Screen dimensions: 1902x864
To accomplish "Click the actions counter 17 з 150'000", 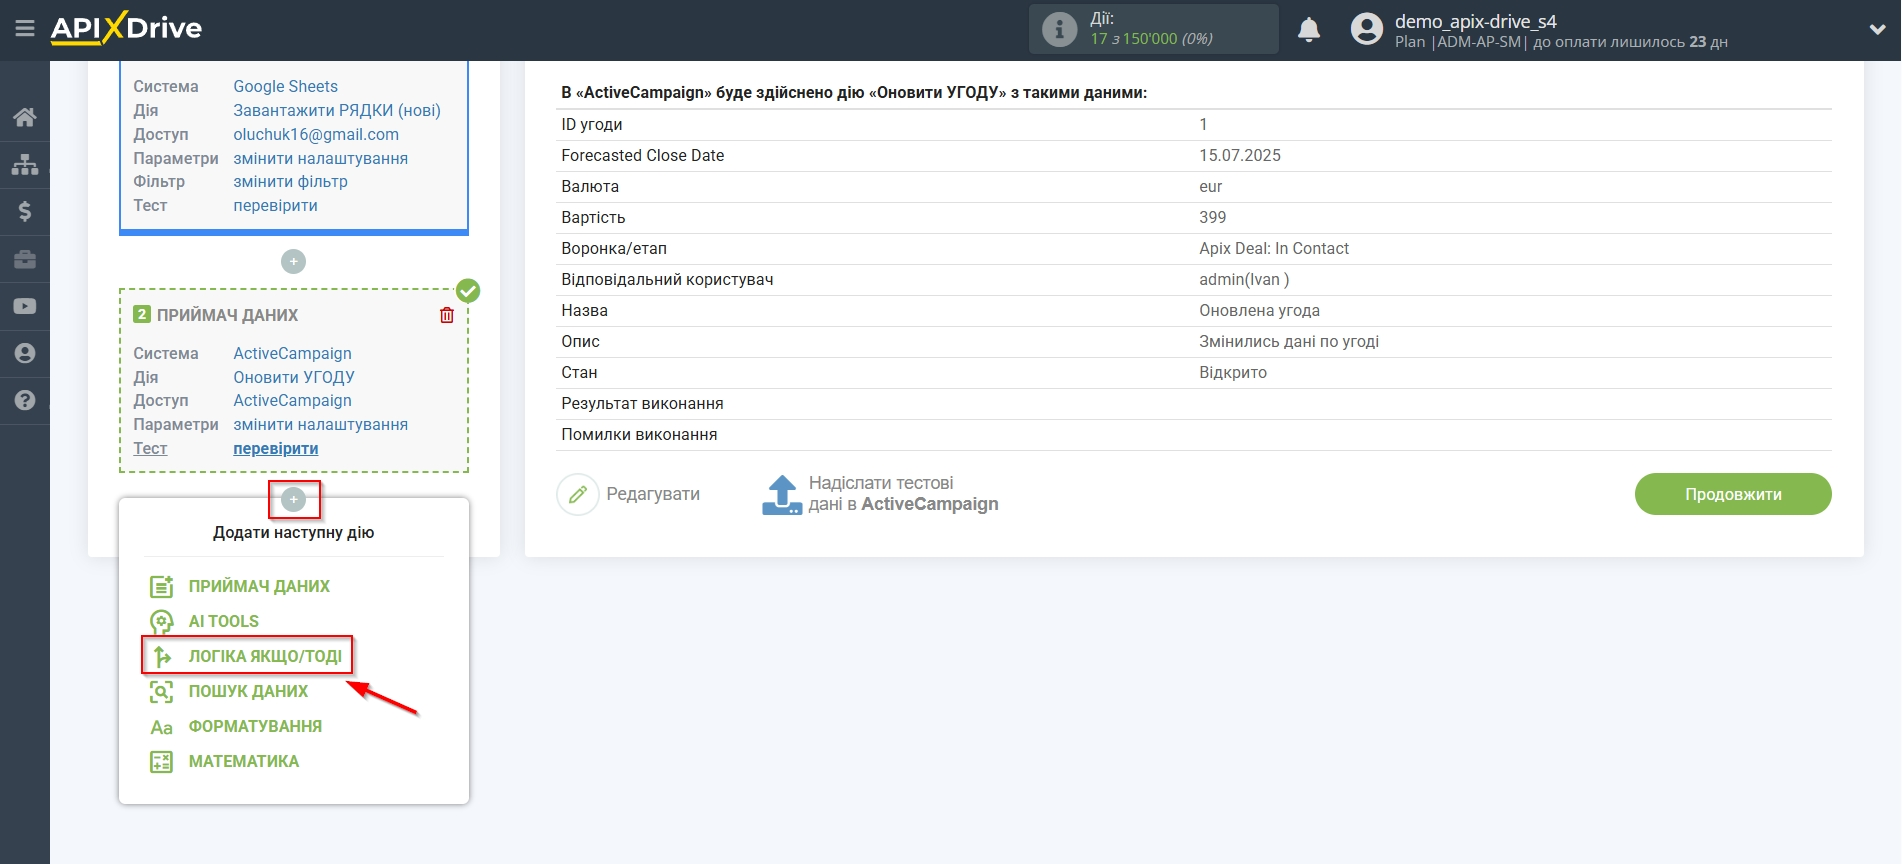I will [1151, 39].
